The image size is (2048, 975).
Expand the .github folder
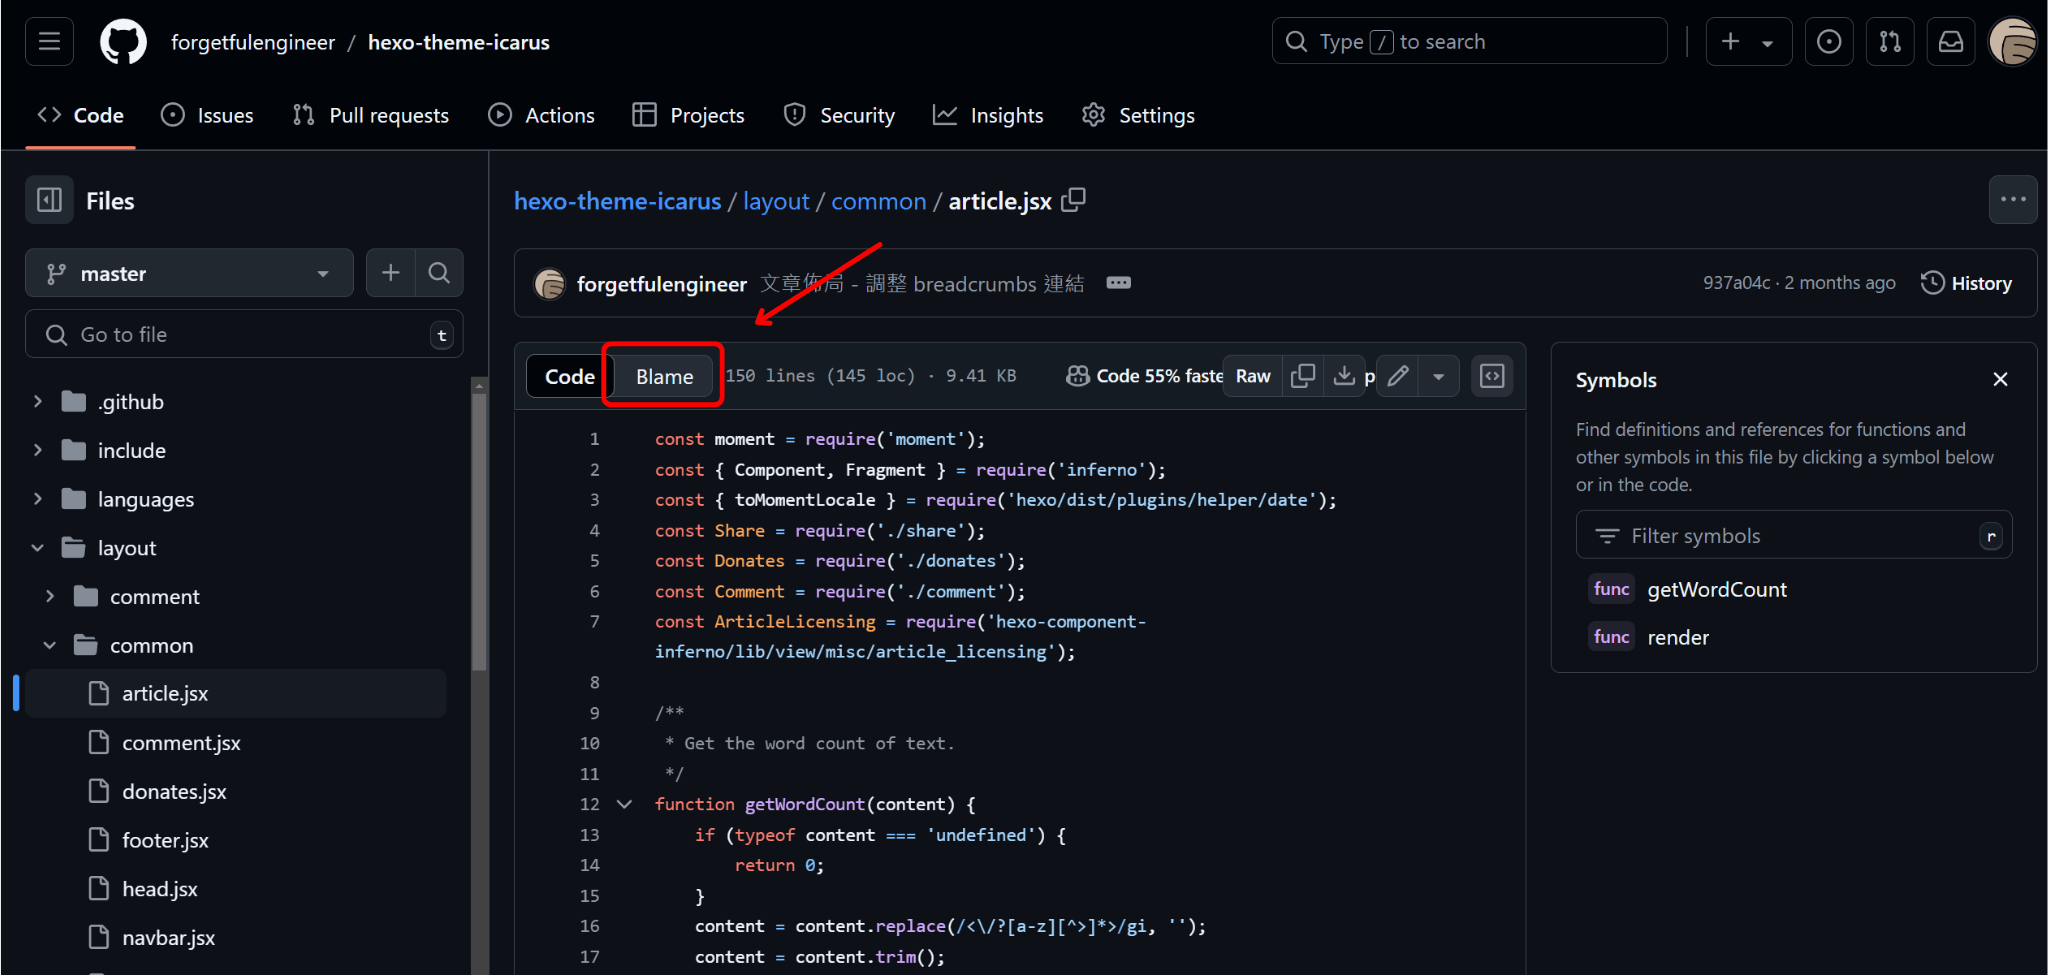38,401
